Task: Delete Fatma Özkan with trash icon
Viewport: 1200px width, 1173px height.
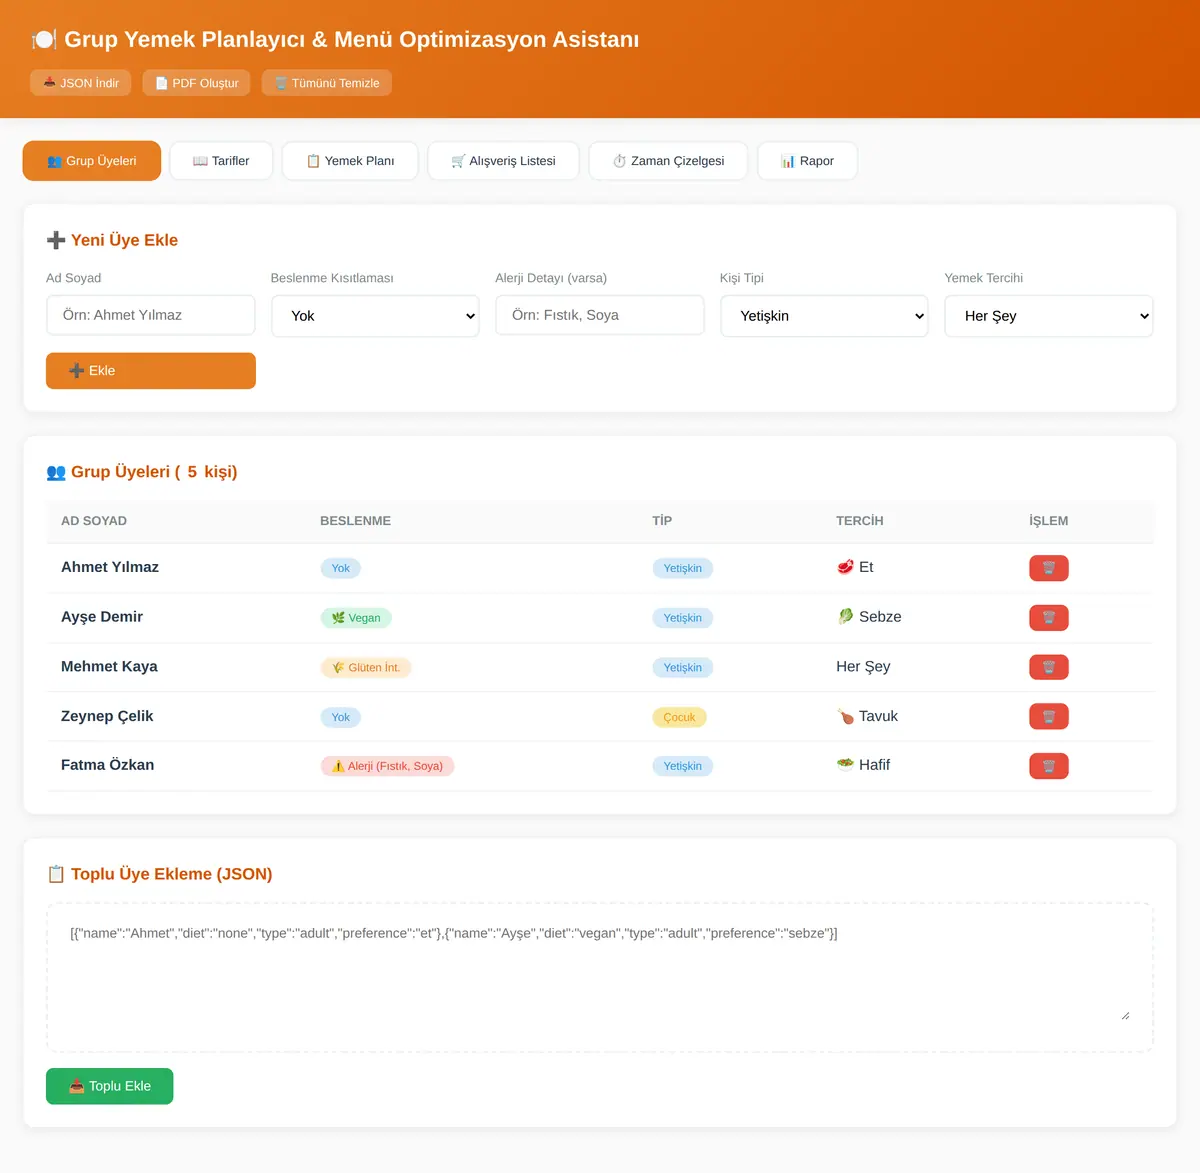Action: [x=1049, y=766]
